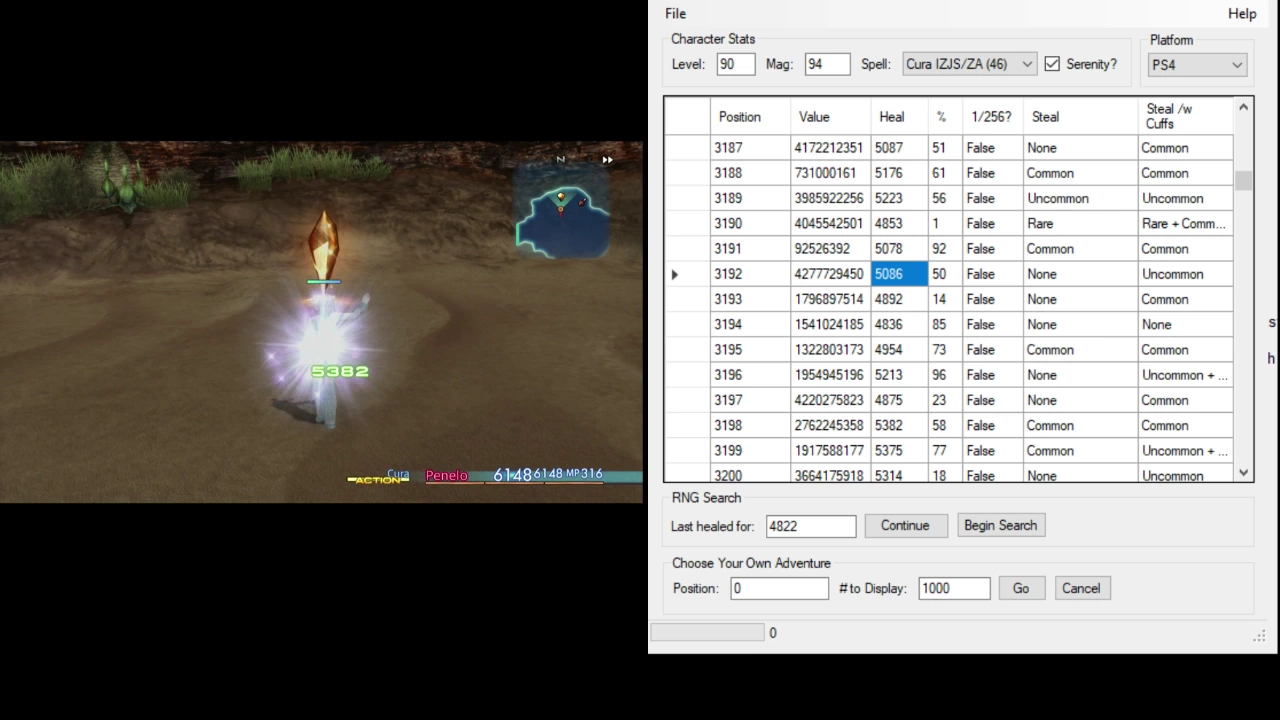Click the Heal column header
Viewport: 1280px width, 720px height.
(x=899, y=116)
